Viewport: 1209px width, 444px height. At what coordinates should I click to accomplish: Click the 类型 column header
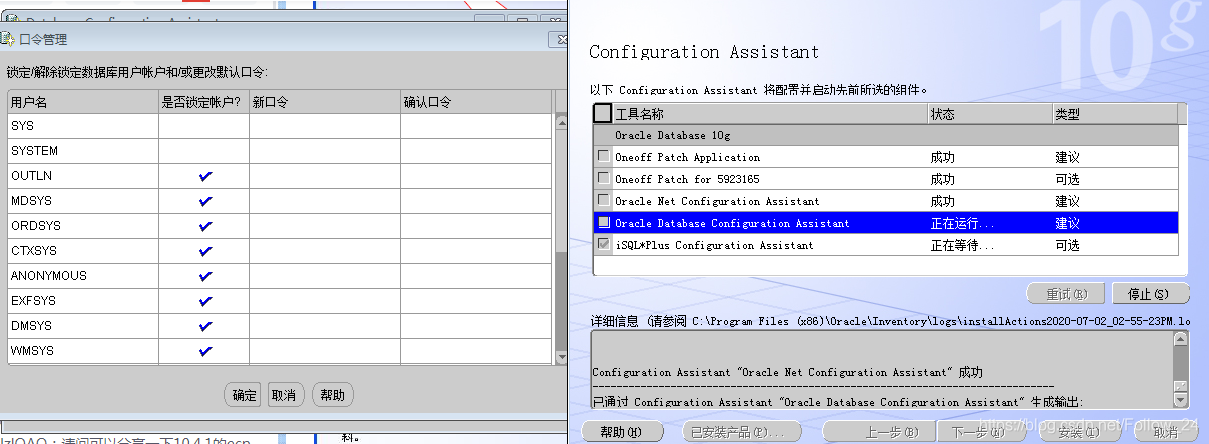(x=1115, y=114)
